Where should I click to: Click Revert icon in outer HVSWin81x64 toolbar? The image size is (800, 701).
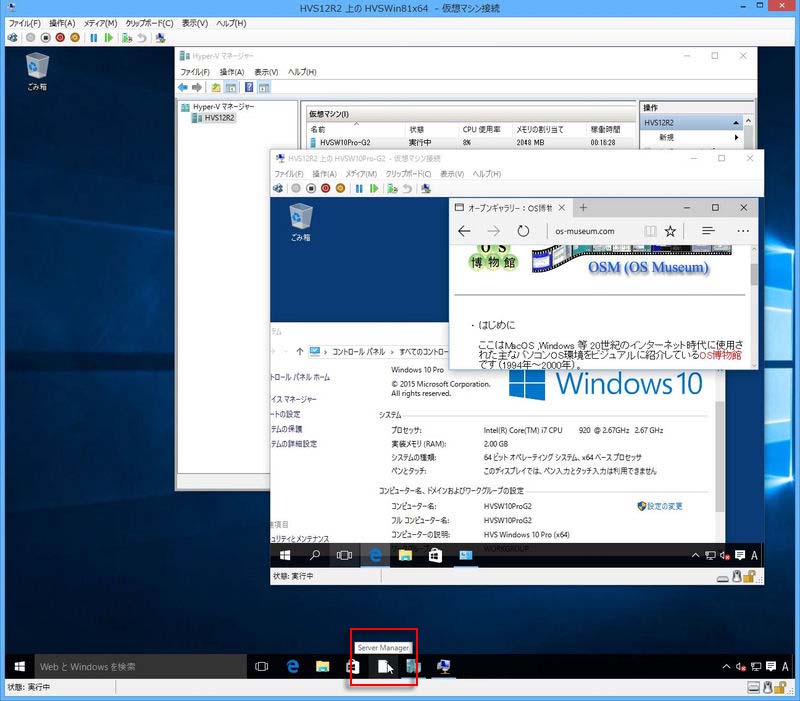(x=142, y=38)
